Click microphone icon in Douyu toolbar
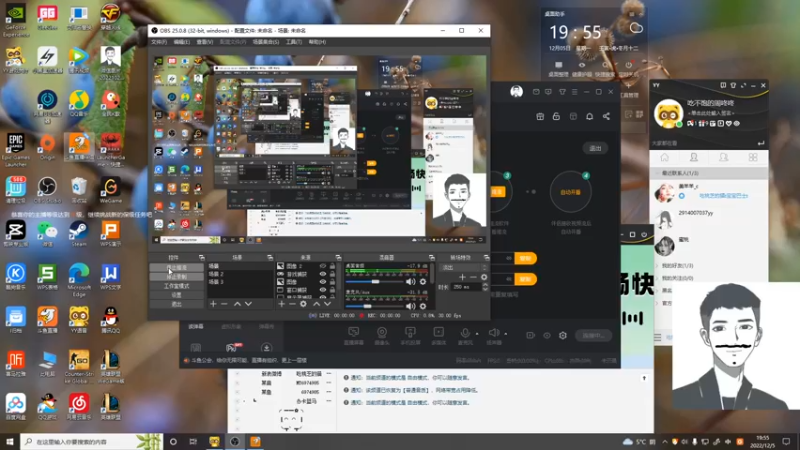 click(465, 335)
